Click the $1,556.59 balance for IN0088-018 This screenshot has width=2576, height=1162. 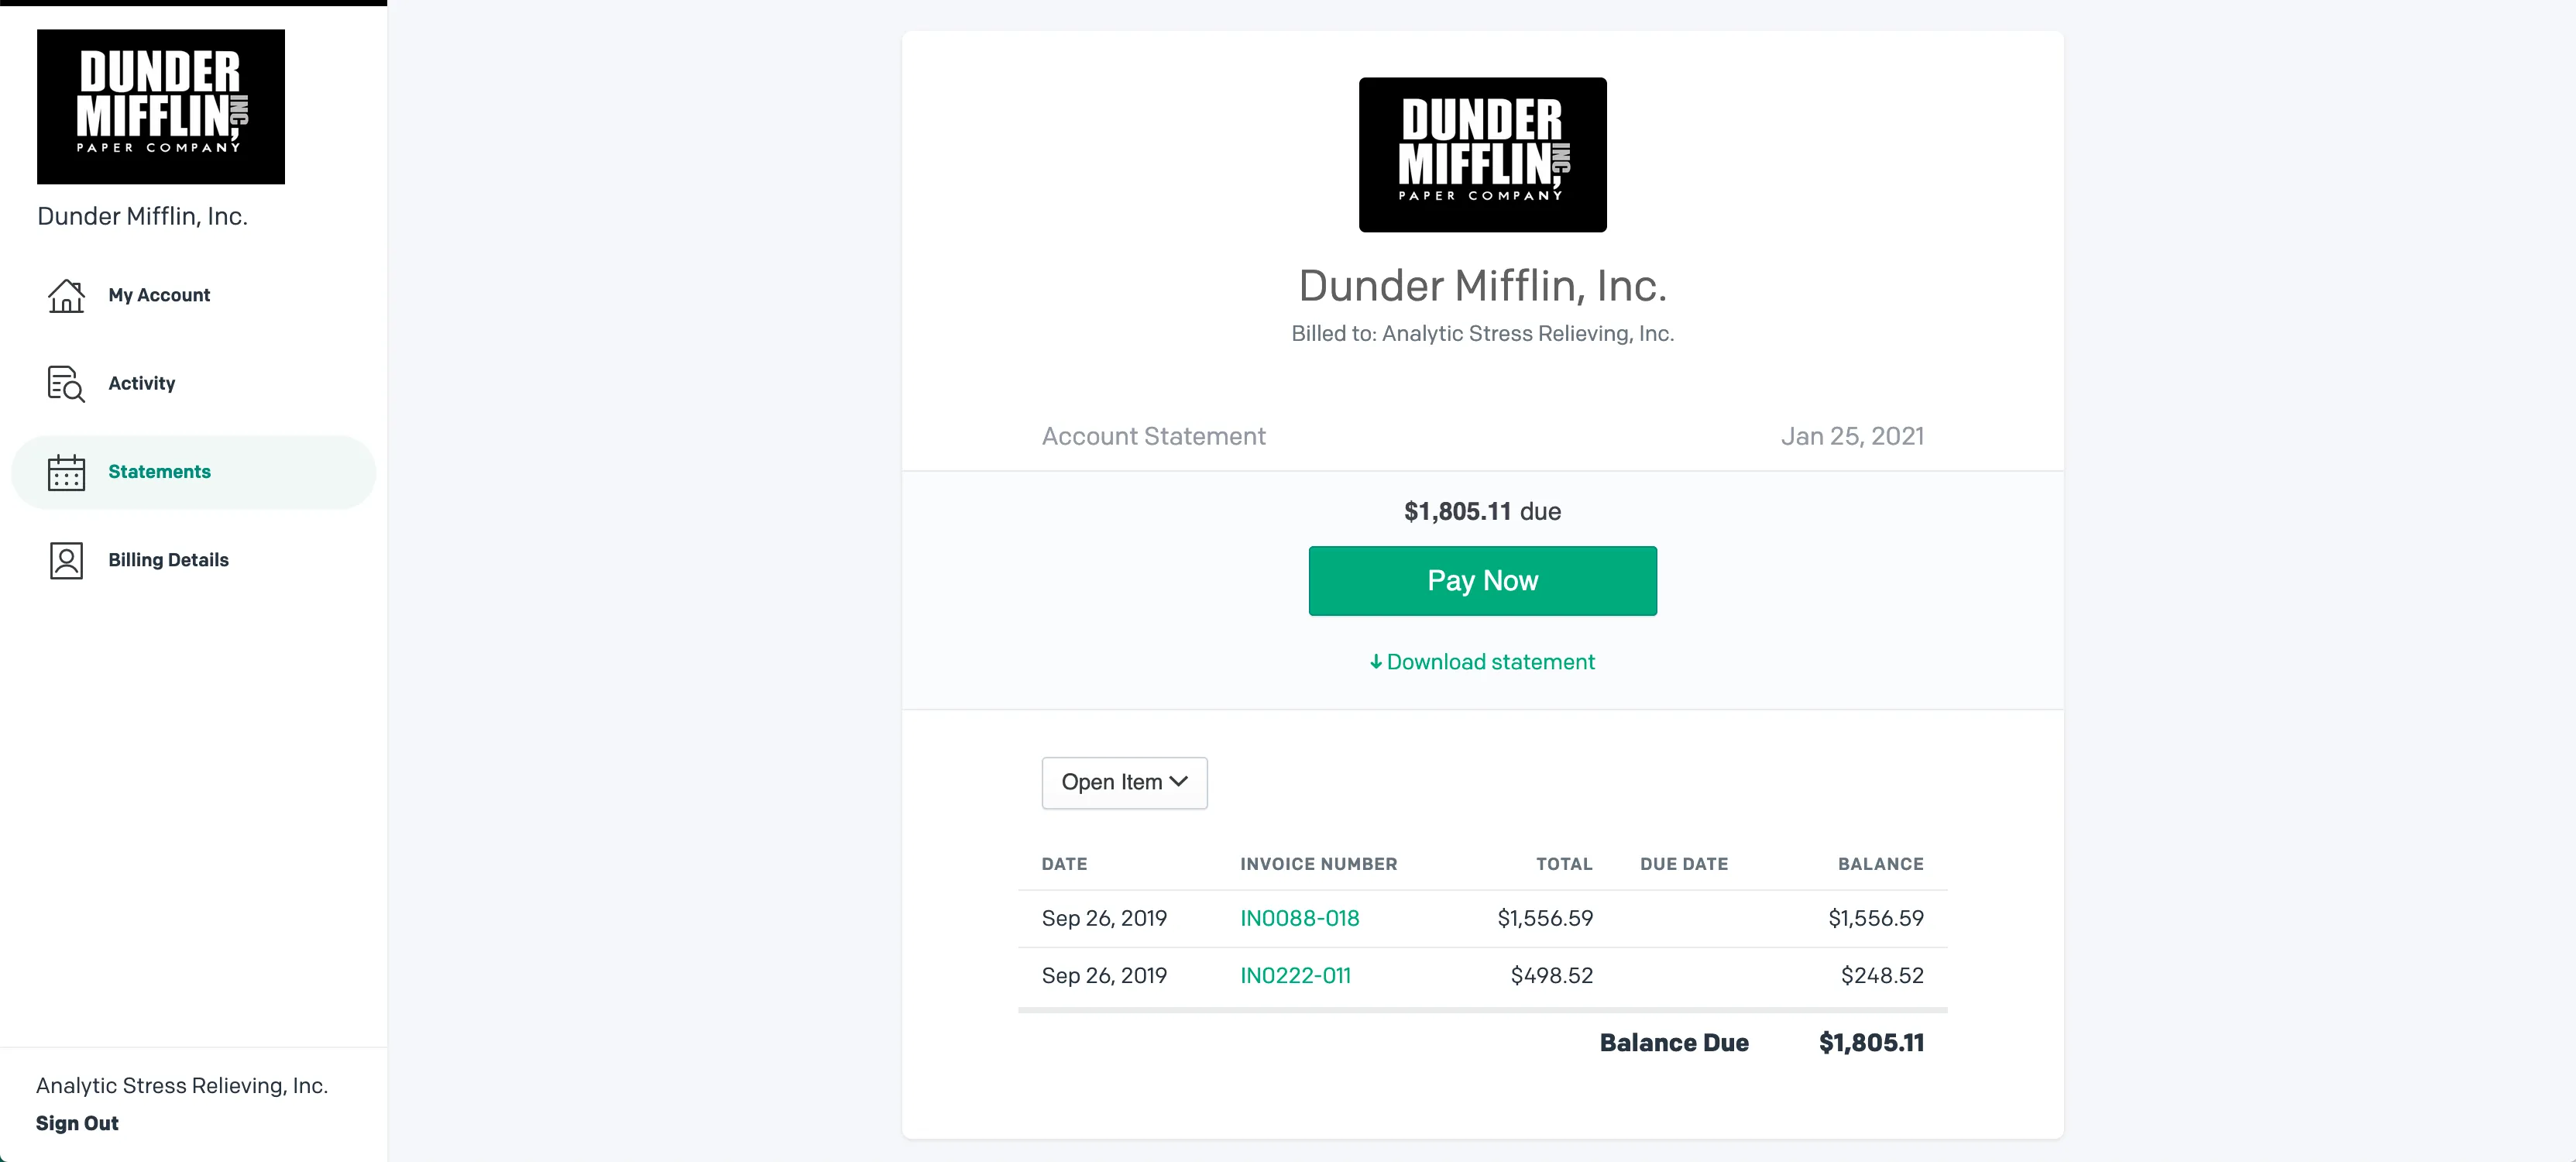pos(1876,918)
